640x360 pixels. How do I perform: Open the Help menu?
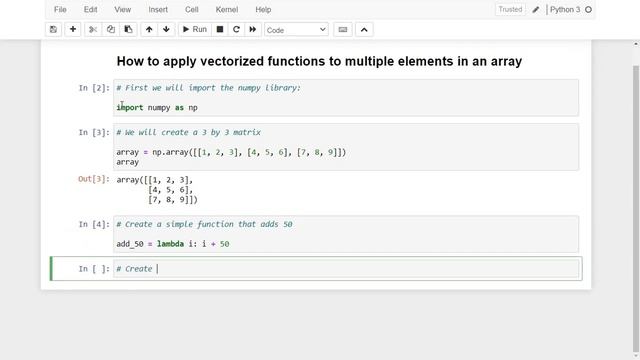[x=263, y=9]
